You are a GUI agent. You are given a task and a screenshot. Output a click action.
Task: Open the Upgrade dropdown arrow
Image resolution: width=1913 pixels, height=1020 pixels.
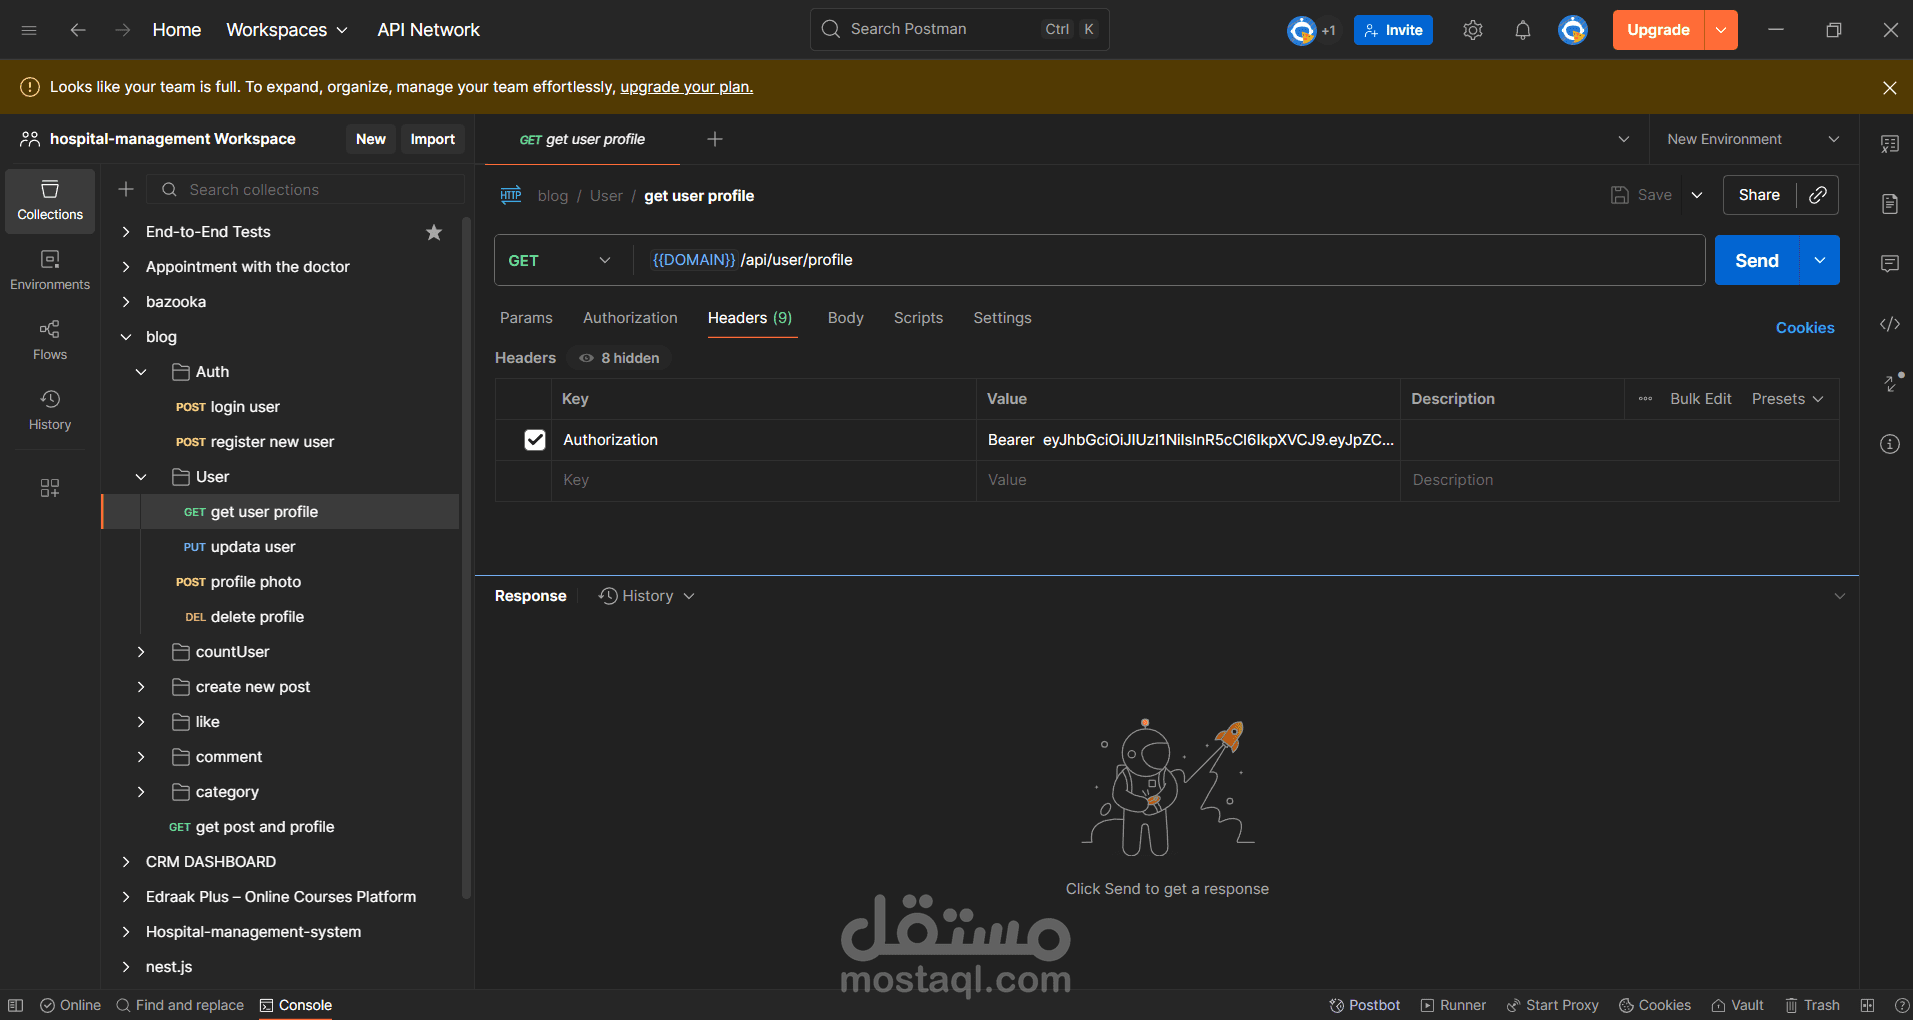[1721, 30]
